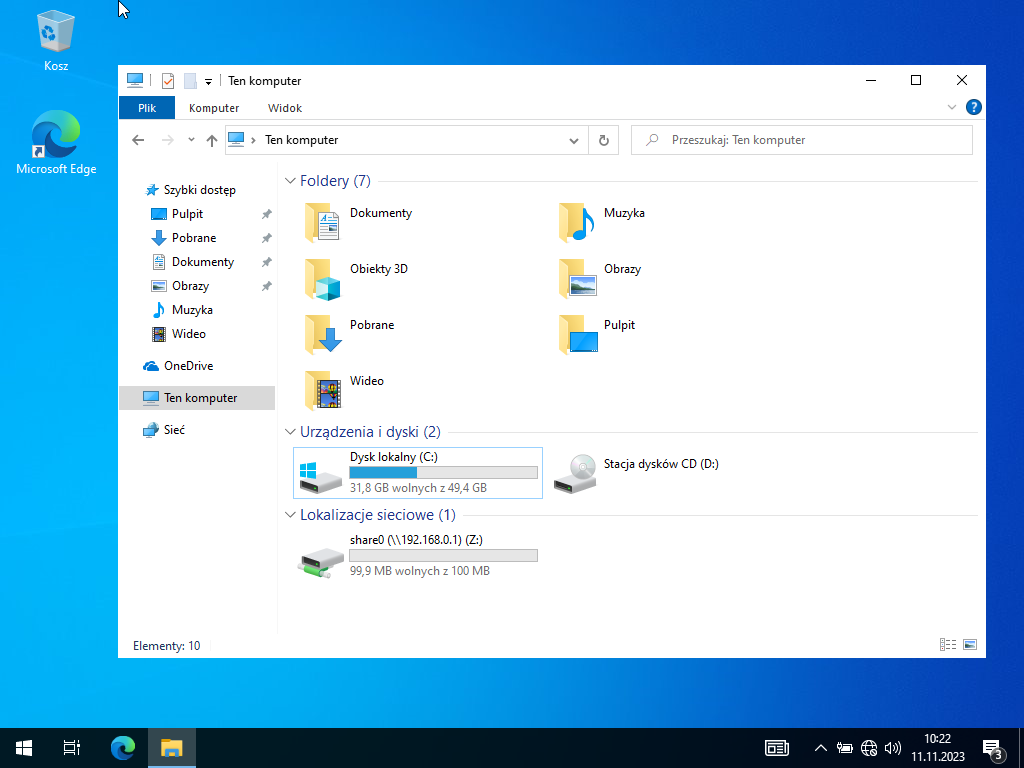Unpin Pulpit from quick access
Viewport: 1024px width, 768px height.
[266, 214]
